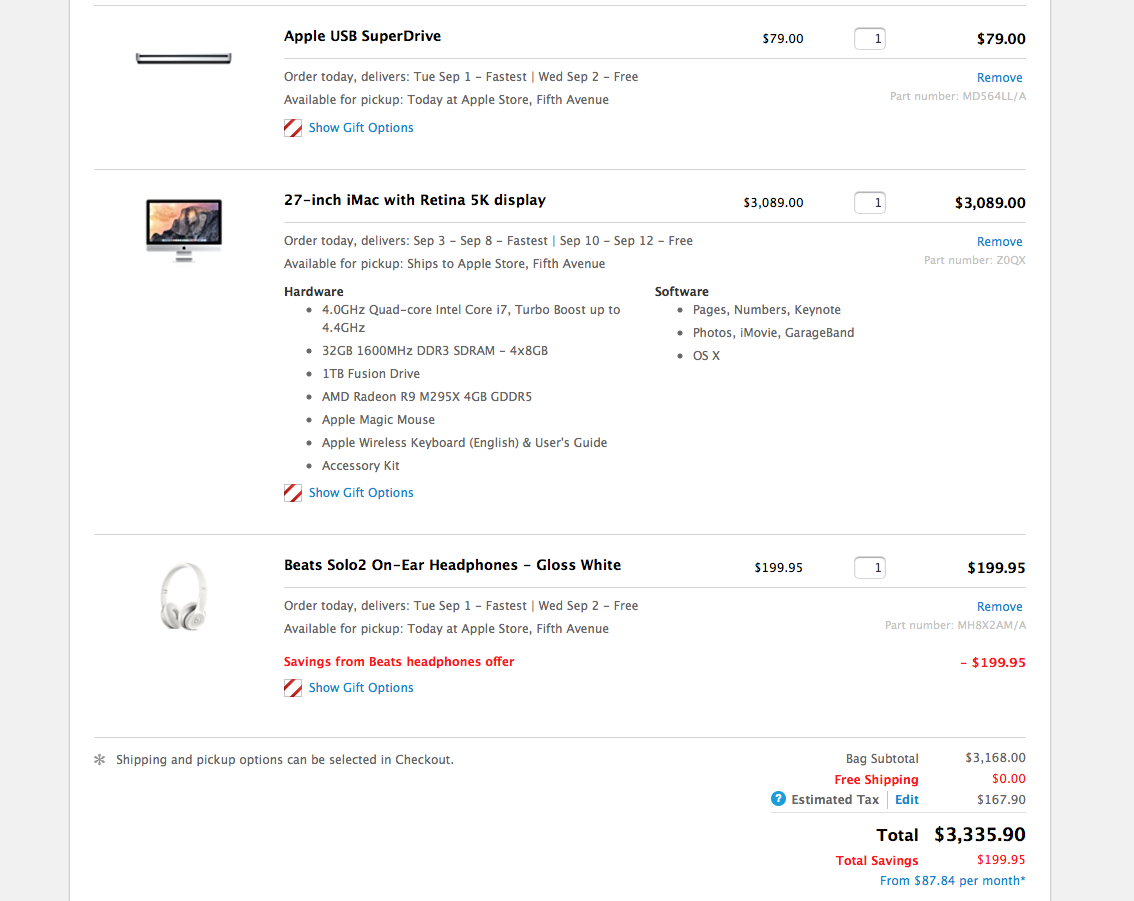Viewport: 1134px width, 901px height.
Task: Click the 'Accessory Kit' hardware line
Action: coord(360,466)
